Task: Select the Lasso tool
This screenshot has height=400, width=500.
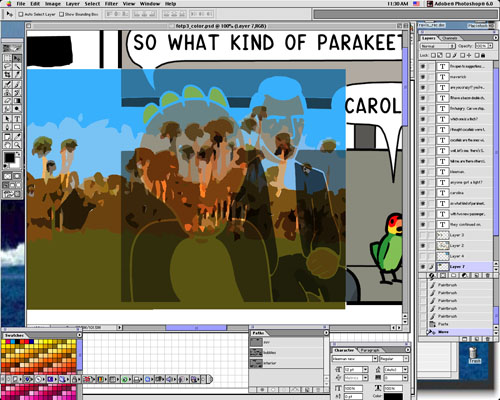Action: tap(7, 67)
